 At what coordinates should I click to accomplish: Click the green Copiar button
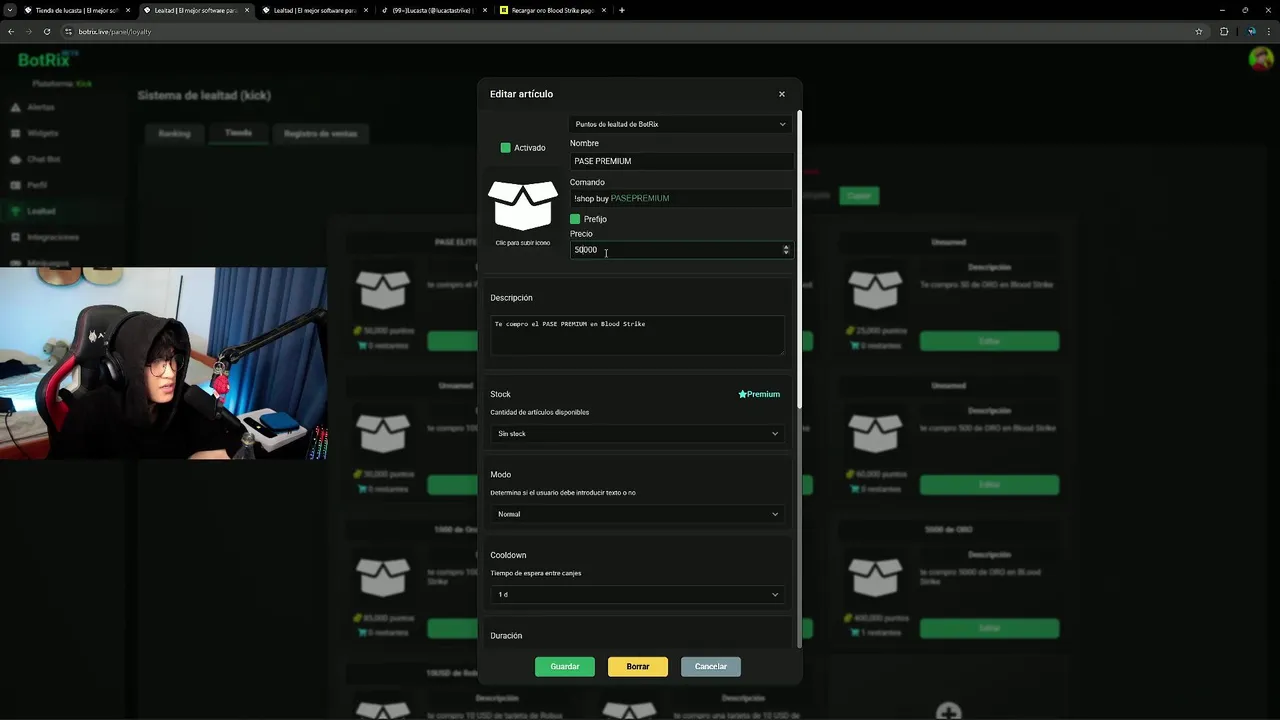point(859,196)
